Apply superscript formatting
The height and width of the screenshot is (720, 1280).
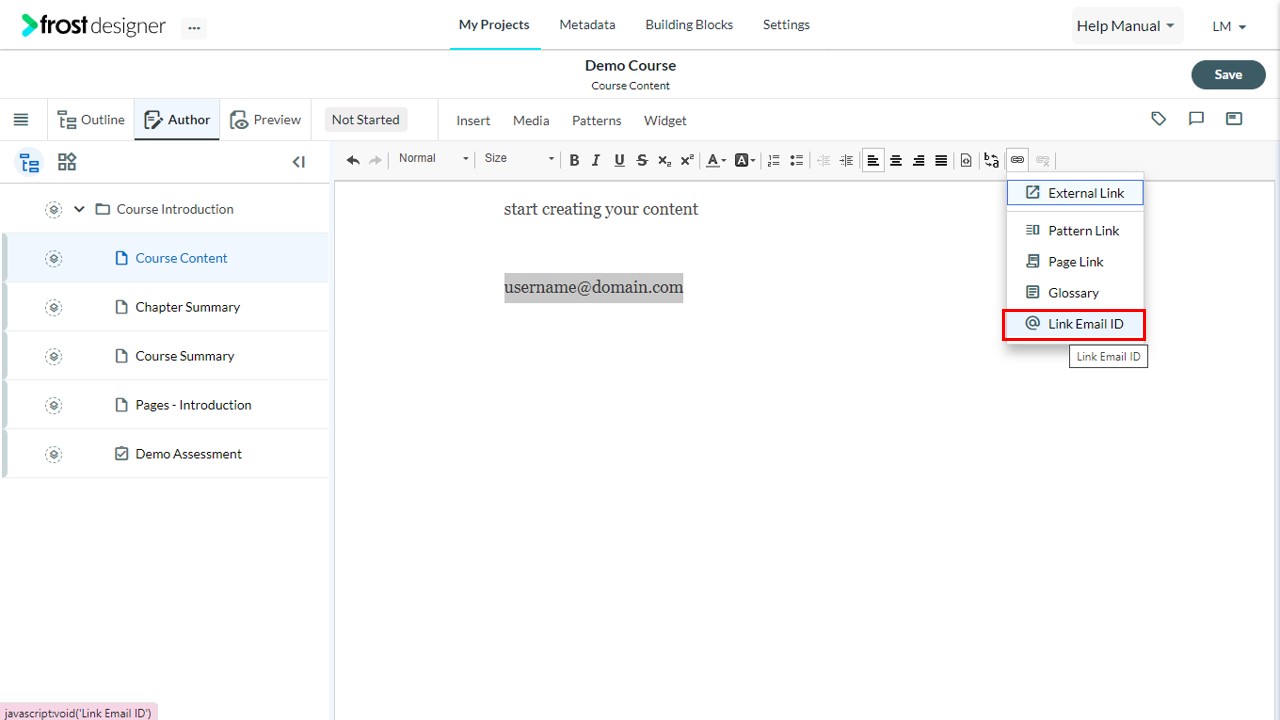pos(687,160)
